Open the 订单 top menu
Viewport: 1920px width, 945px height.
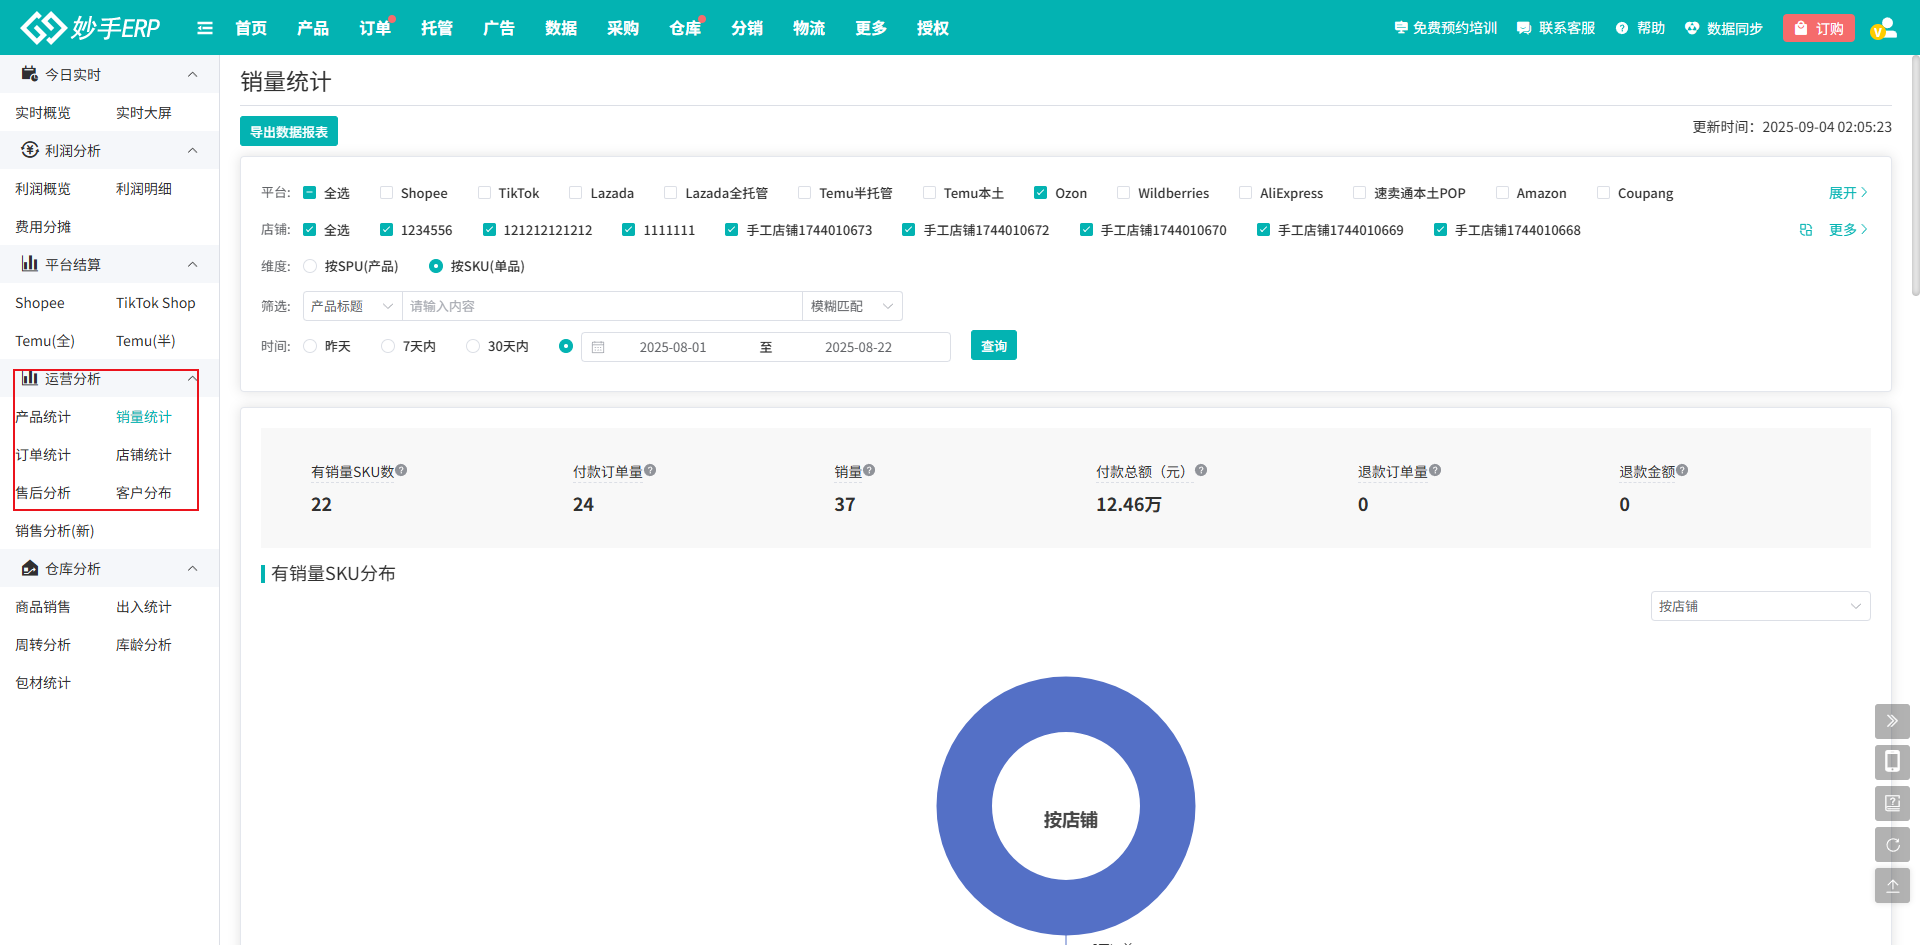375,28
